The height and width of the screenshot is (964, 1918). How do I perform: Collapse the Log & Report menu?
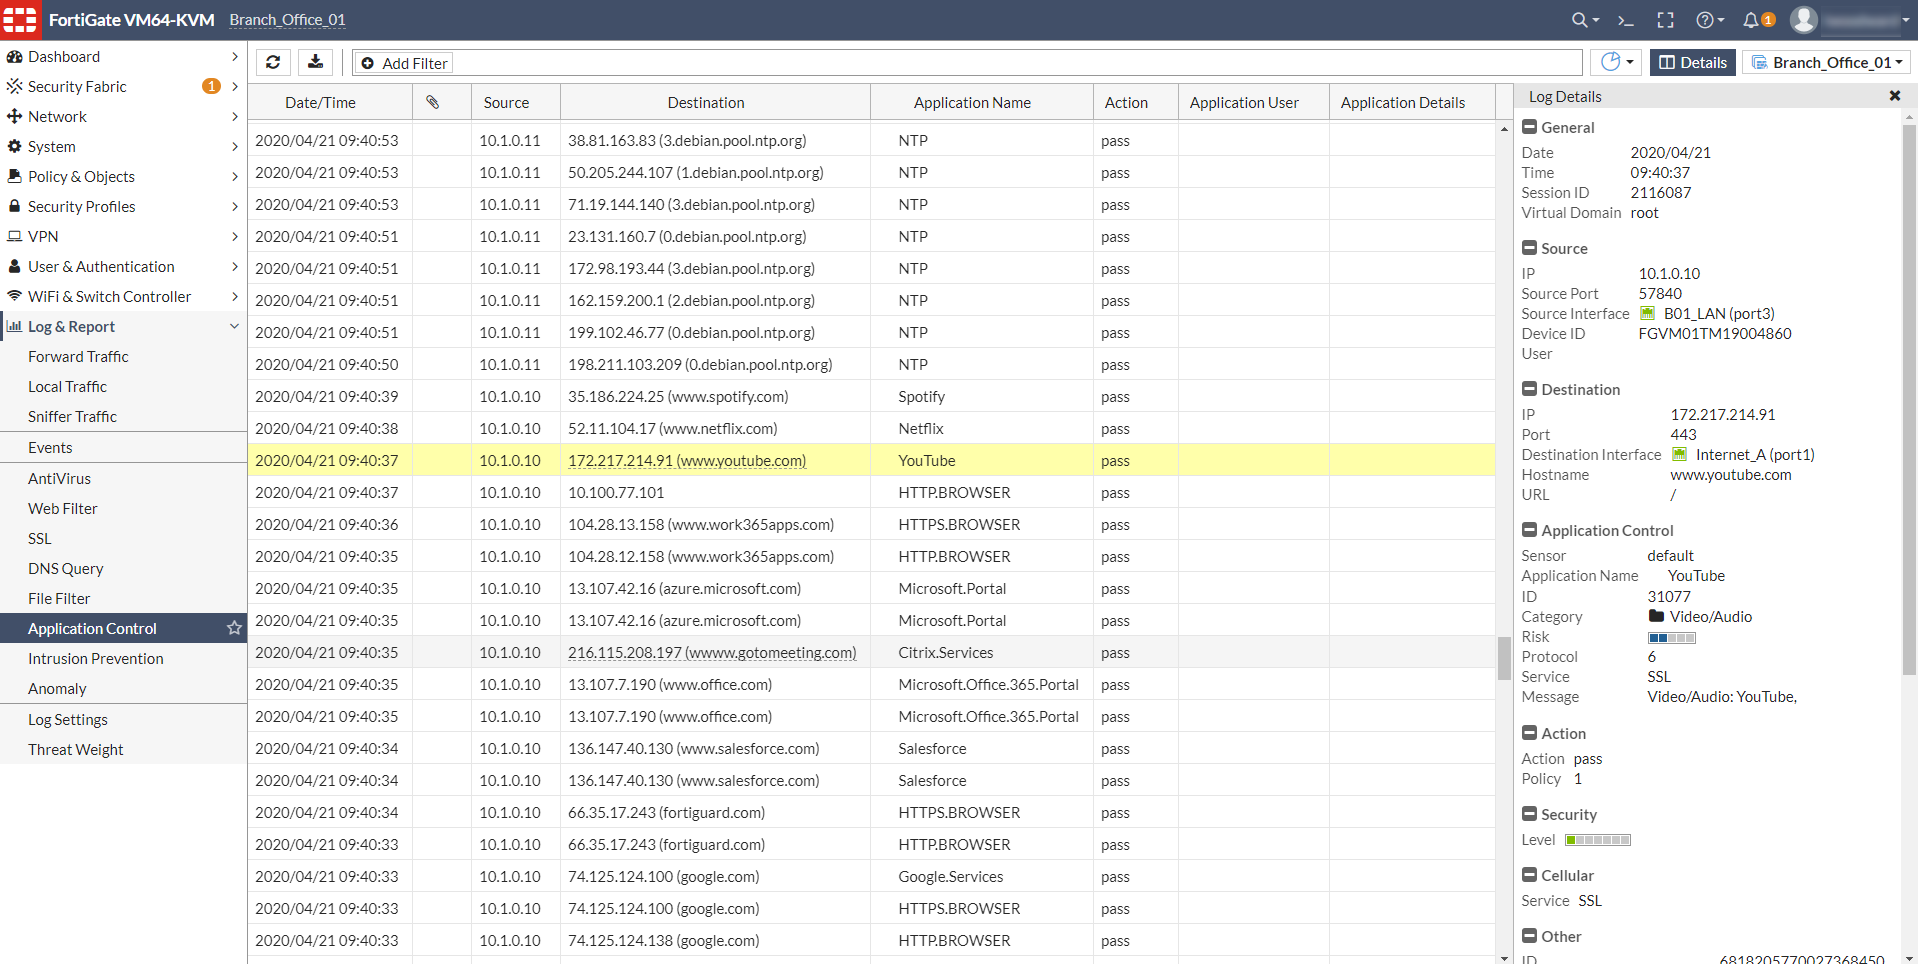234,327
